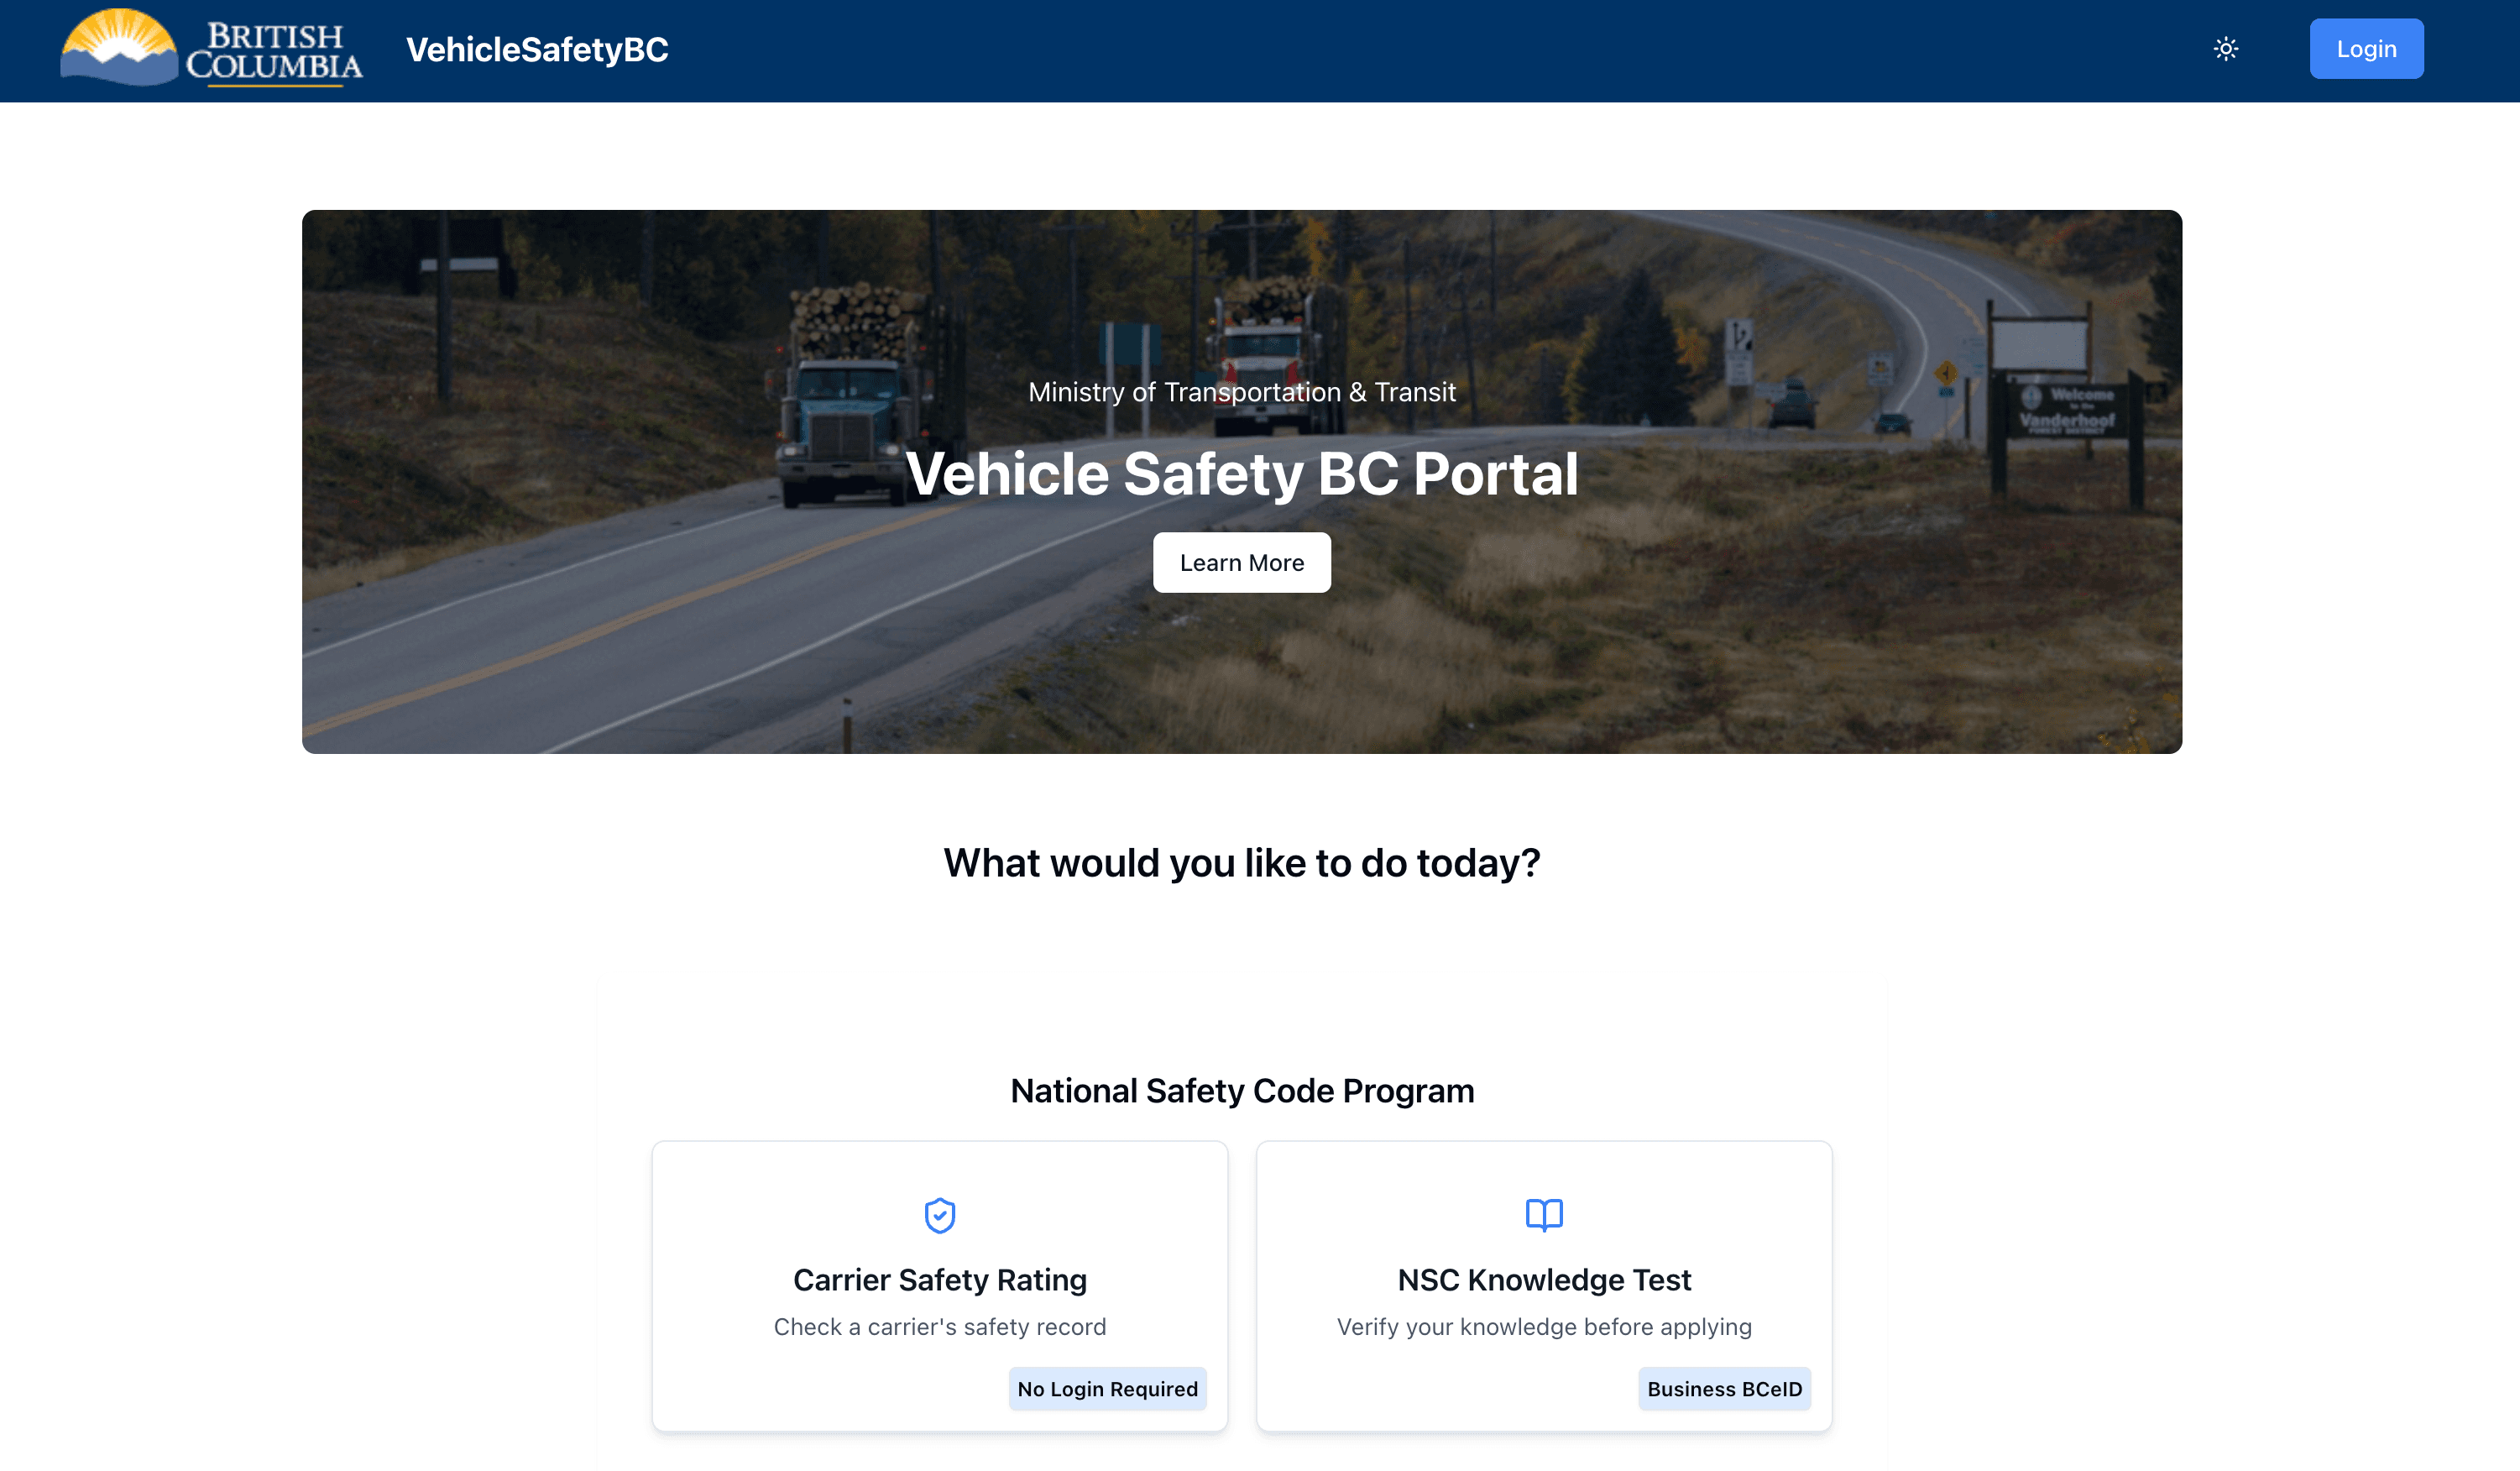Click the No Login Required badge

click(x=1107, y=1389)
